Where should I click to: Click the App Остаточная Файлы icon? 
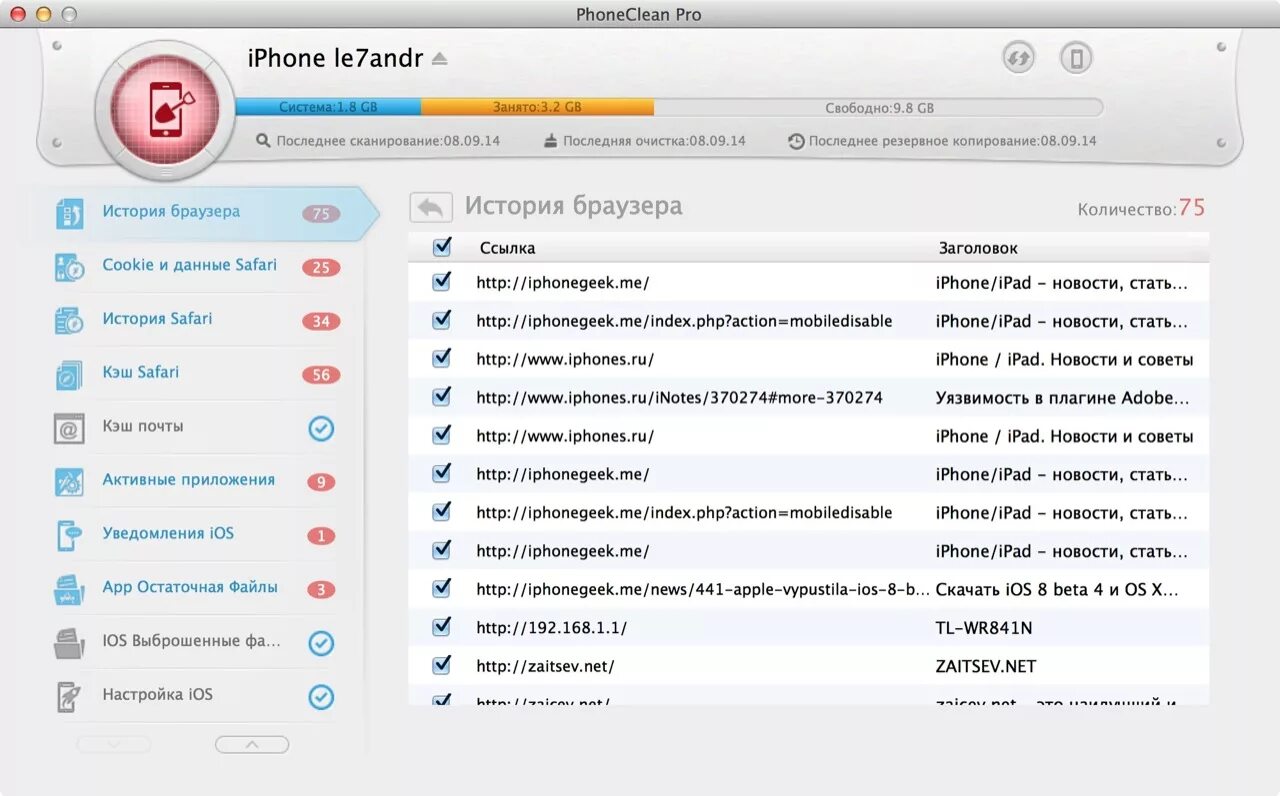coord(69,590)
